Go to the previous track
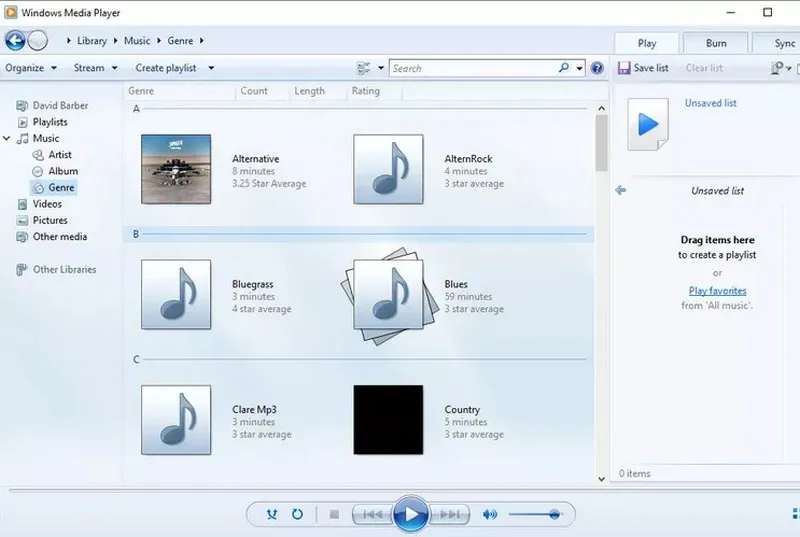This screenshot has height=537, width=800. (x=371, y=515)
